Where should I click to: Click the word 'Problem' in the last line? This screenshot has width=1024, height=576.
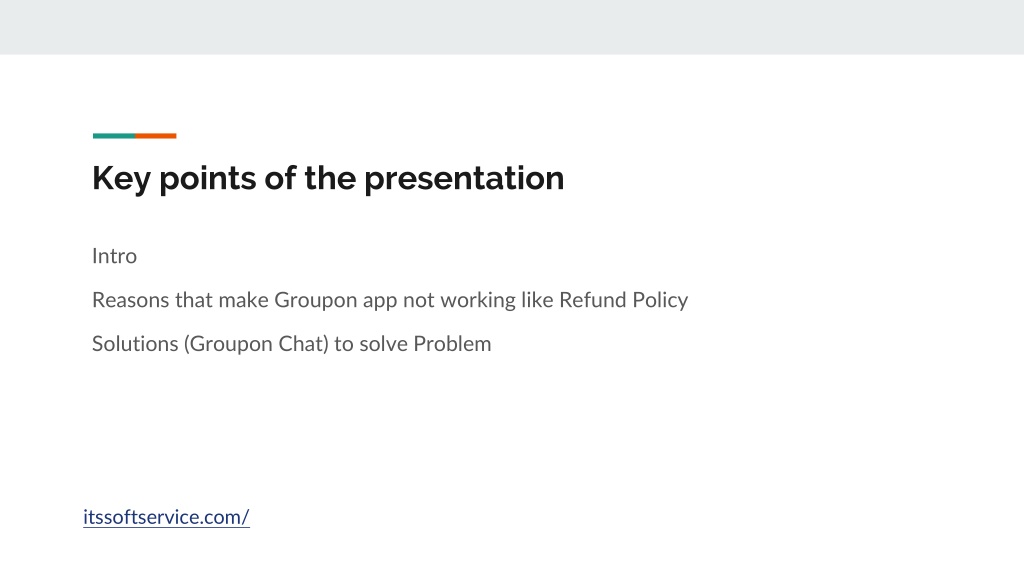point(452,344)
